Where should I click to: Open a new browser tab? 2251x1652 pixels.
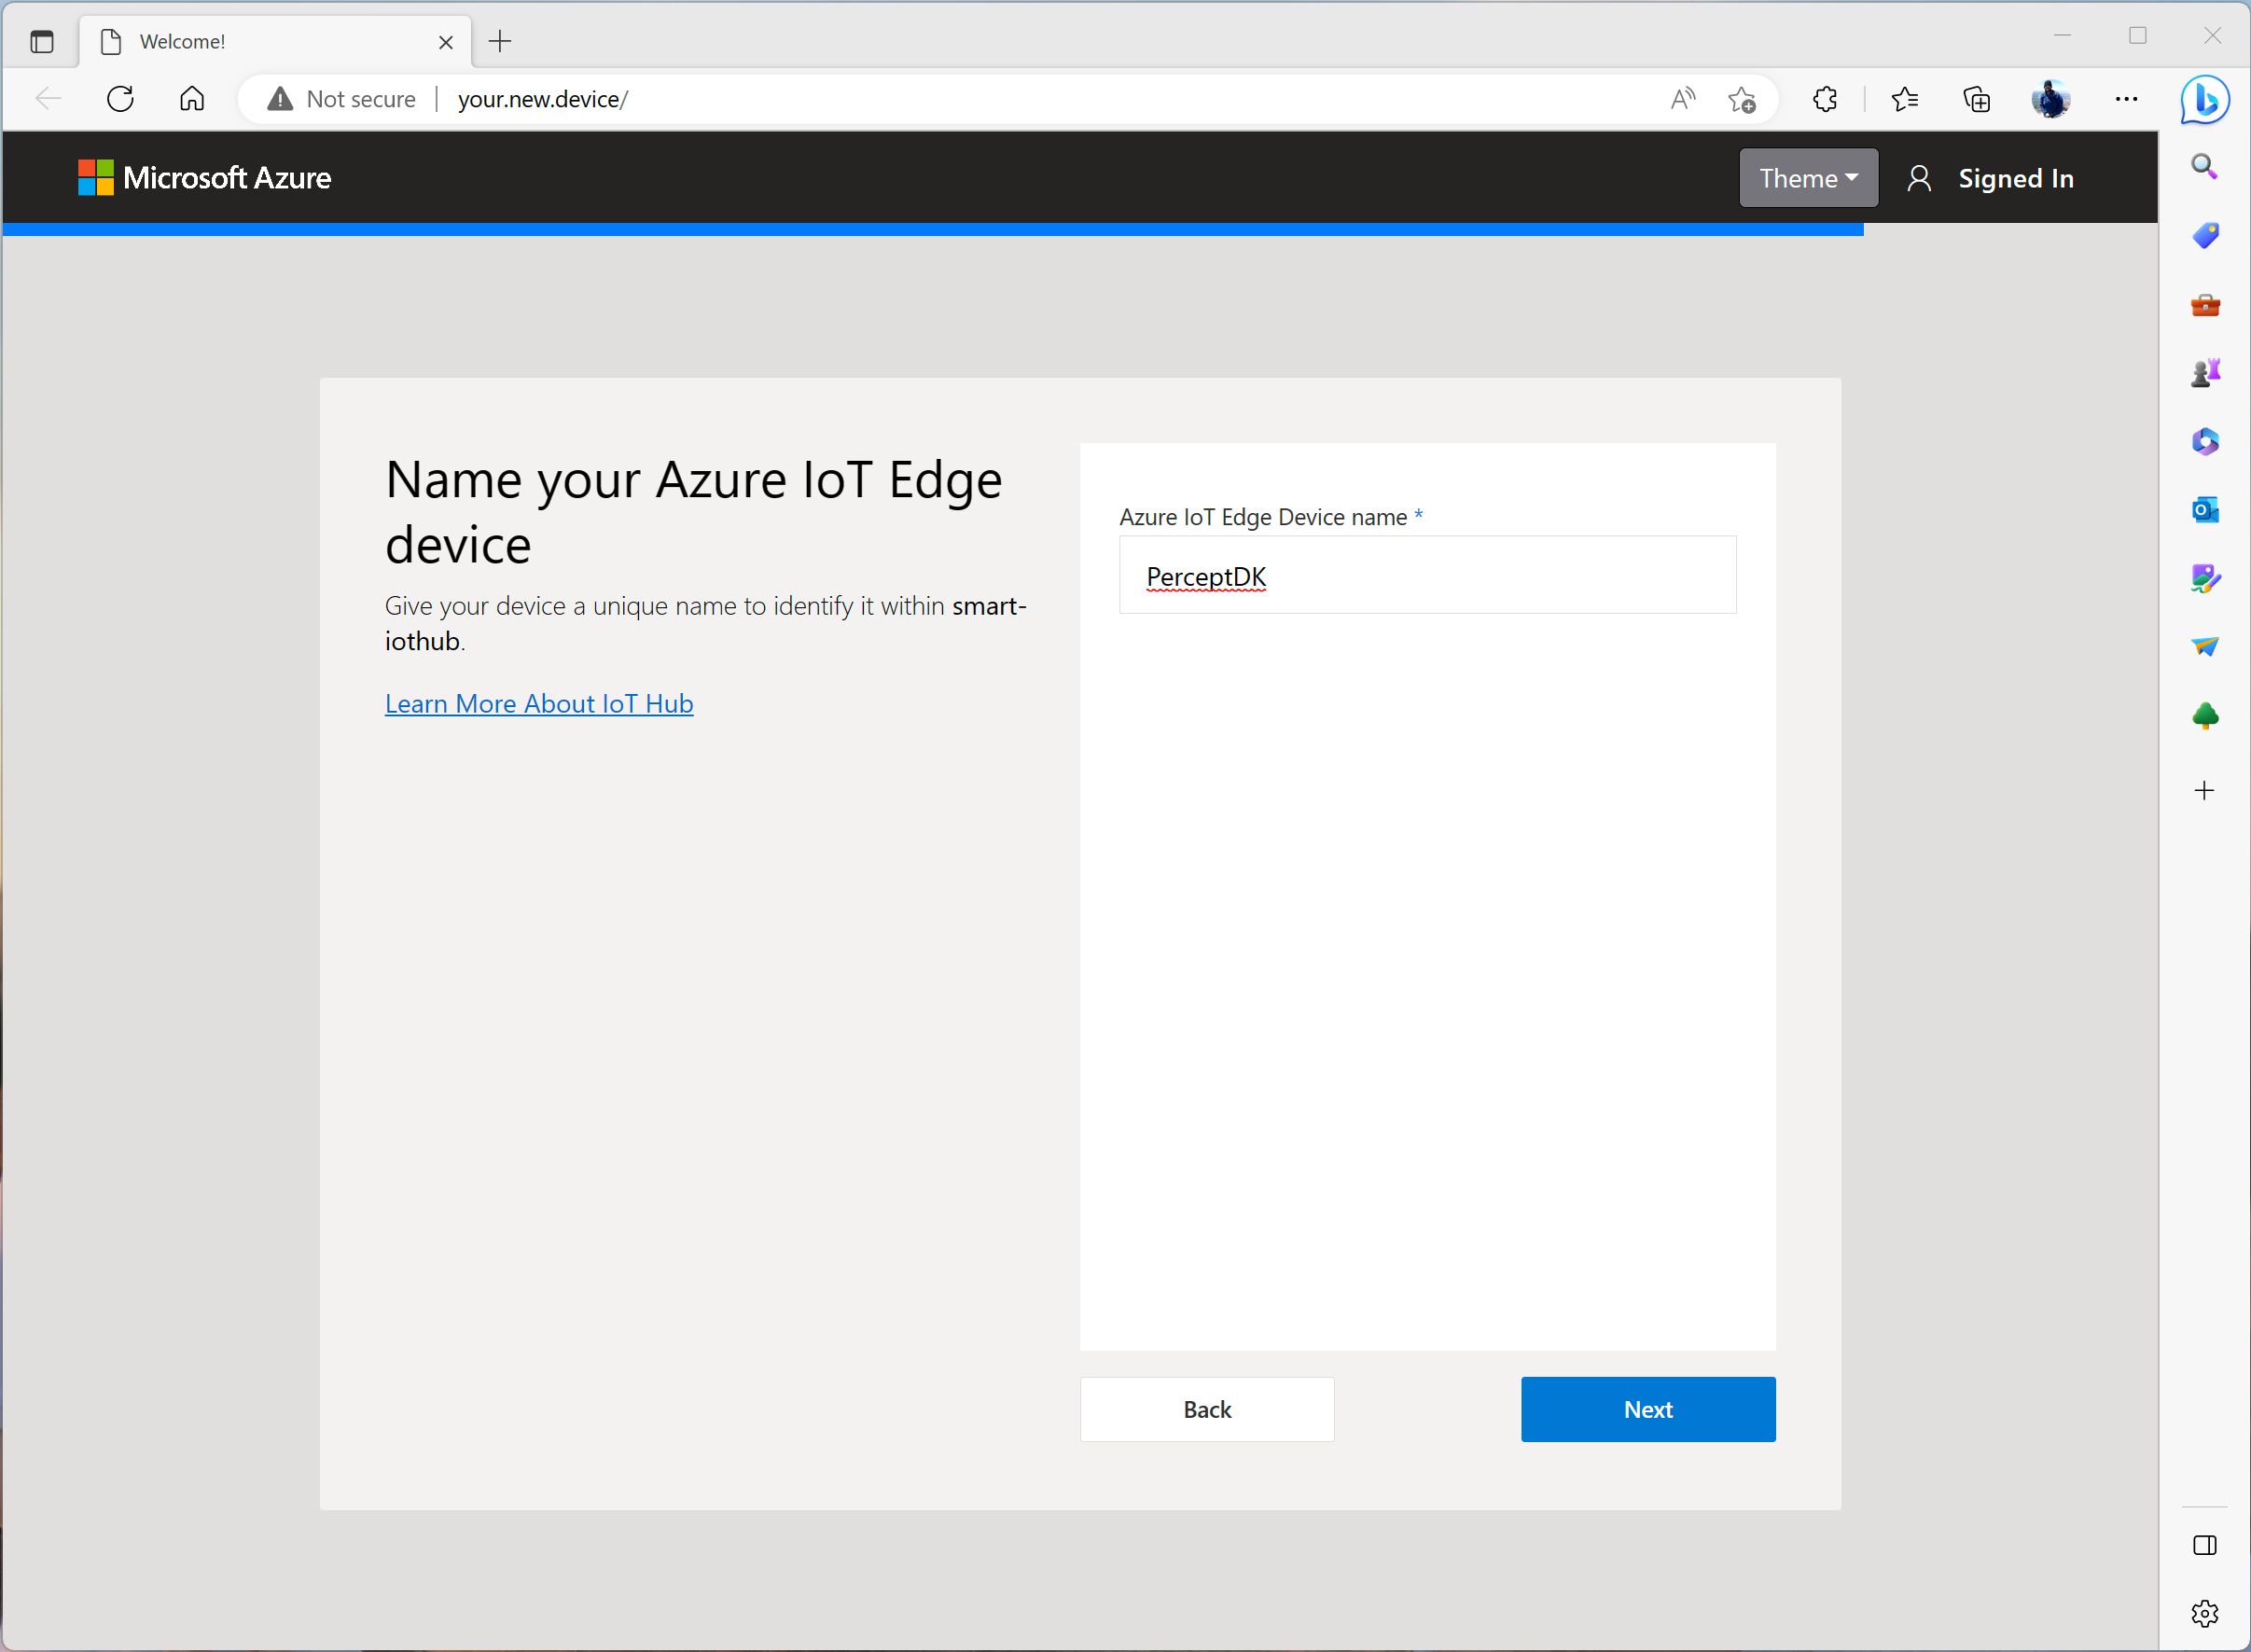500,41
